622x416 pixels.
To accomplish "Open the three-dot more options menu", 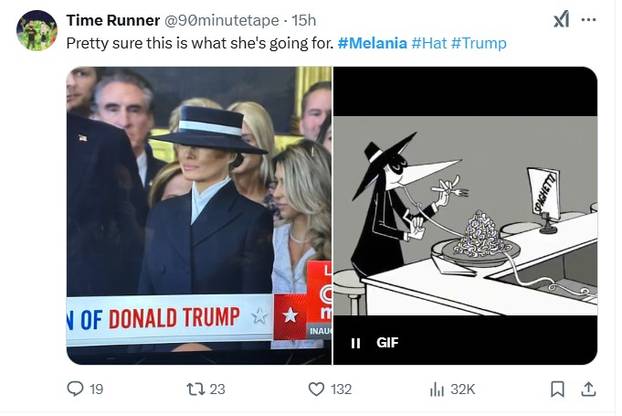I will (x=589, y=20).
